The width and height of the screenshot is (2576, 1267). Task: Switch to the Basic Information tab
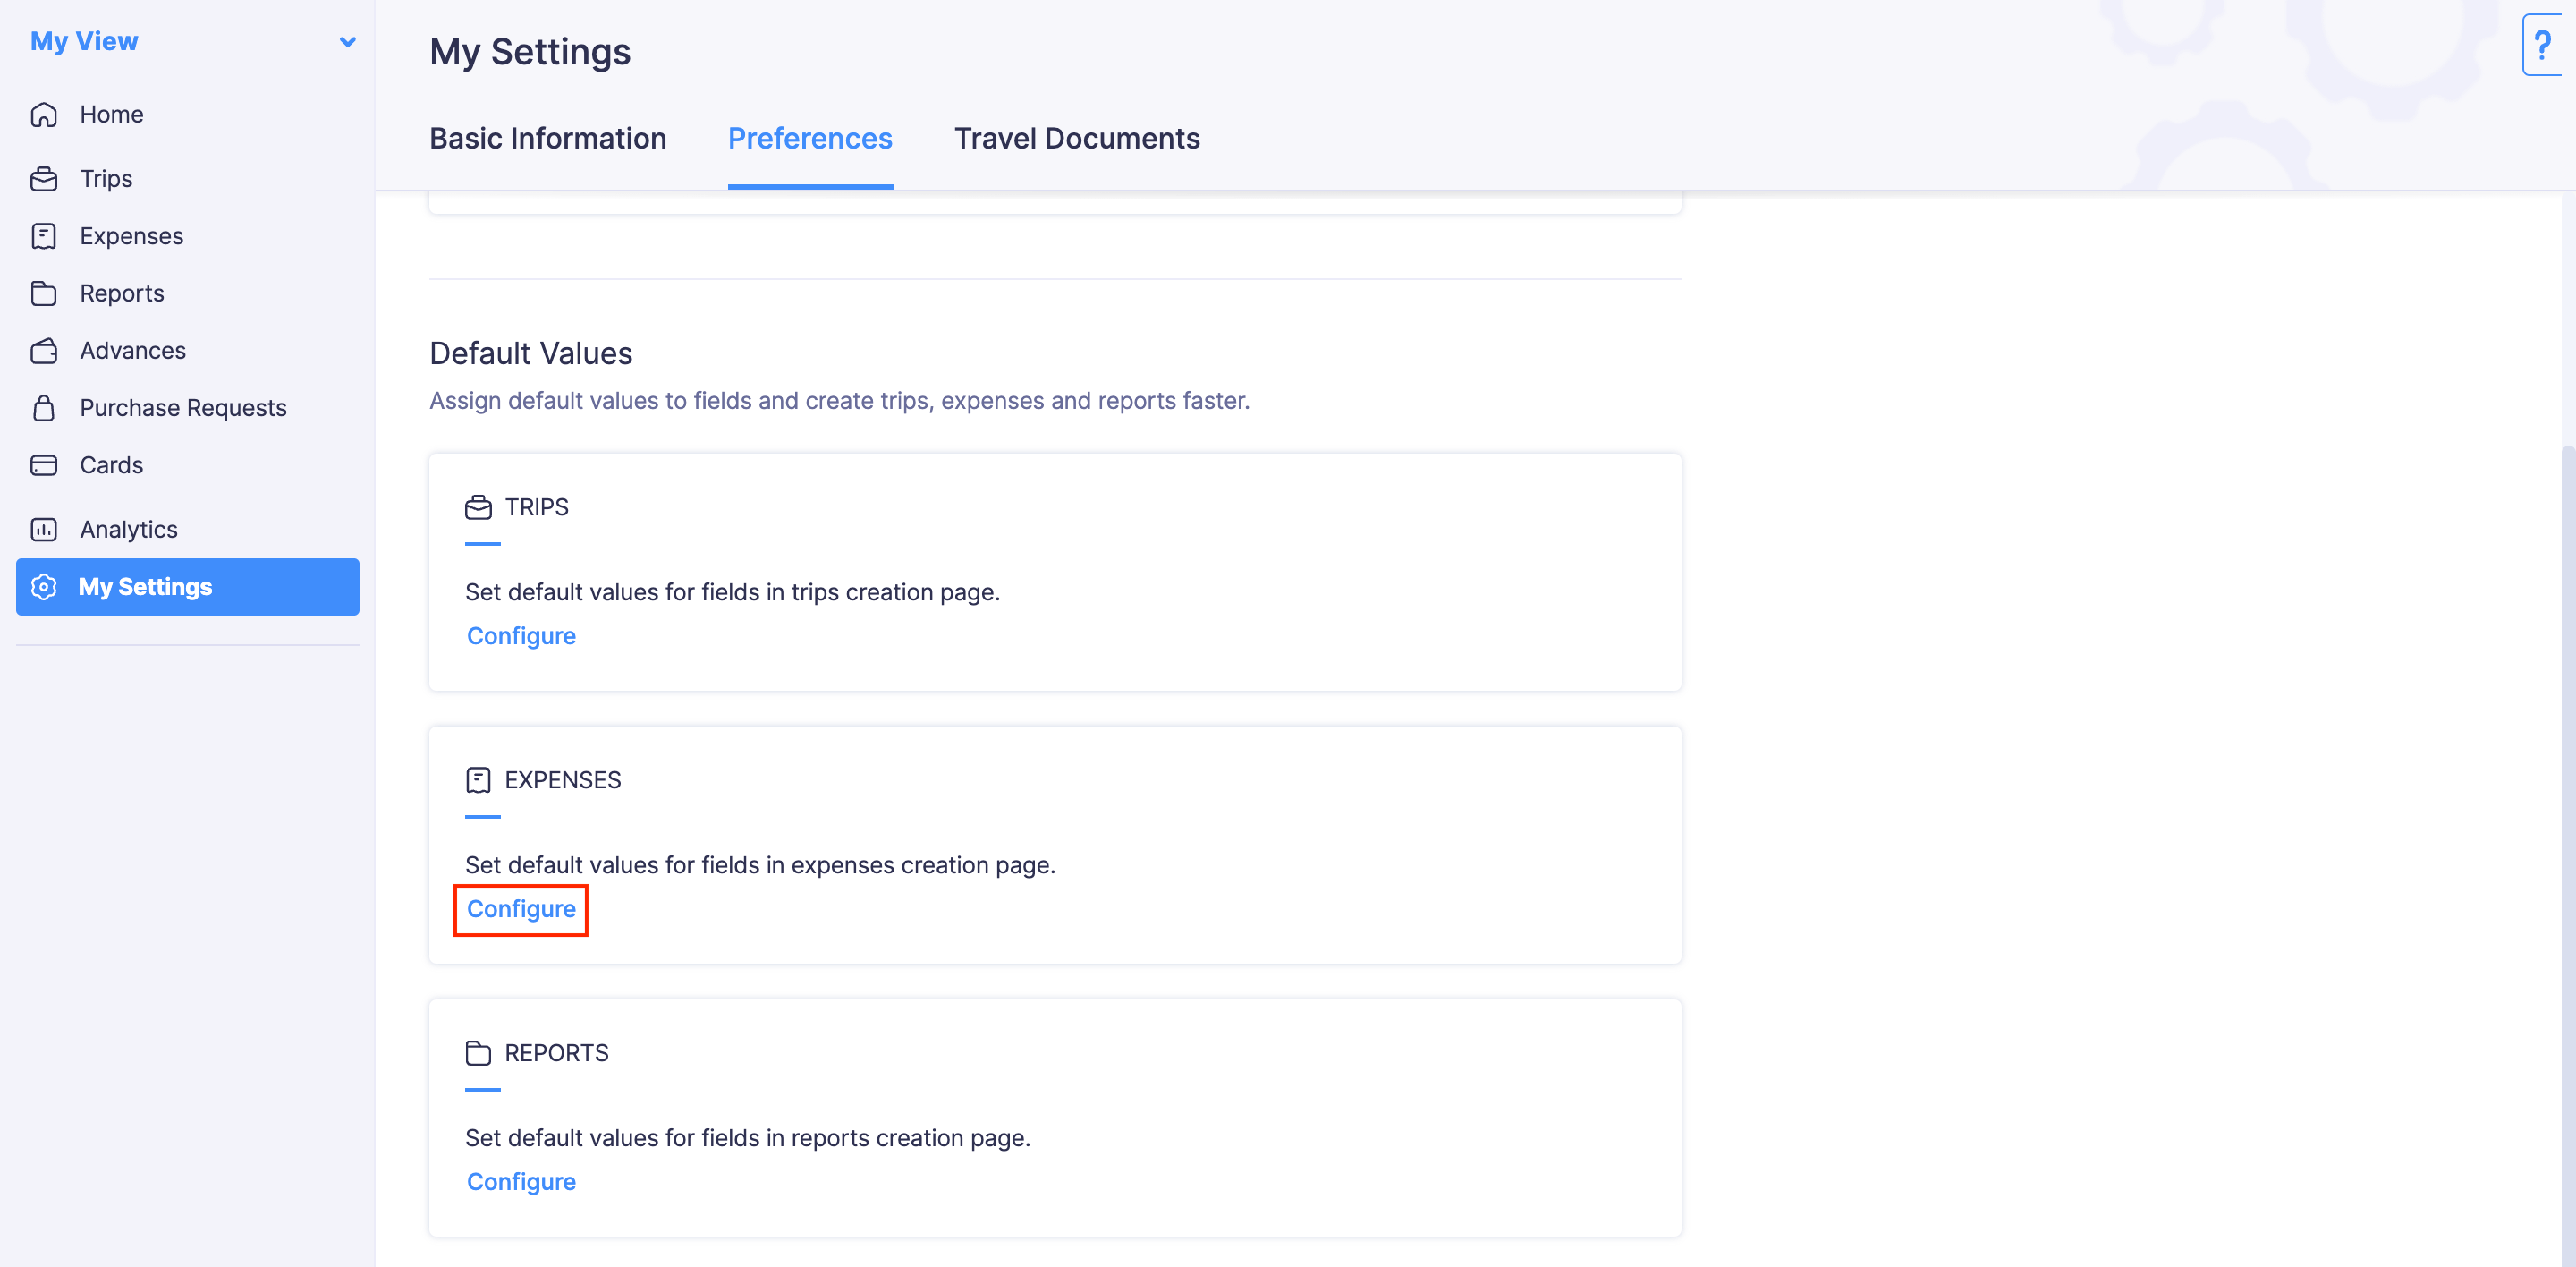pyautogui.click(x=548, y=138)
